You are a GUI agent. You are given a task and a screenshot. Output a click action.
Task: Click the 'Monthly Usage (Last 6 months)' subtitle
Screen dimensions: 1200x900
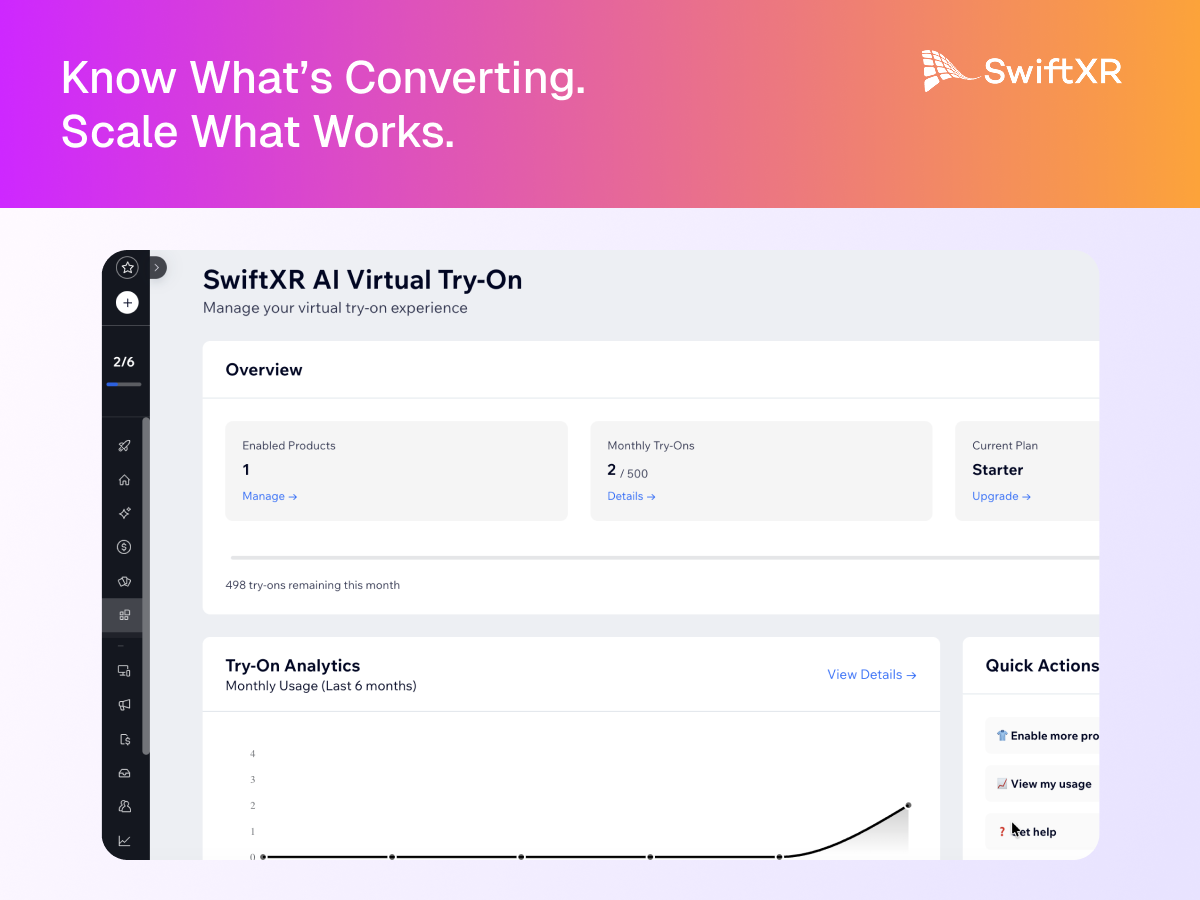pos(321,686)
